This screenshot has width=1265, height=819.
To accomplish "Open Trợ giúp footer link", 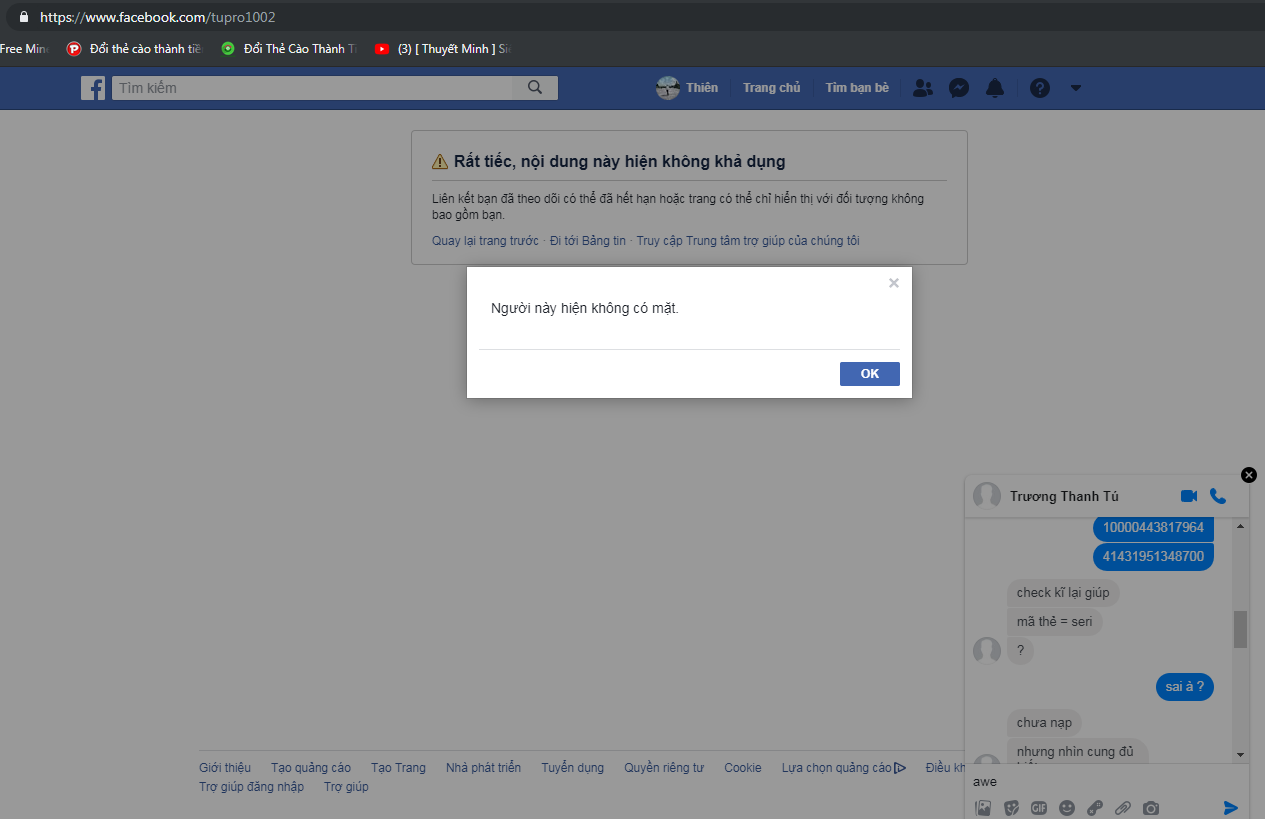I will (x=346, y=787).
